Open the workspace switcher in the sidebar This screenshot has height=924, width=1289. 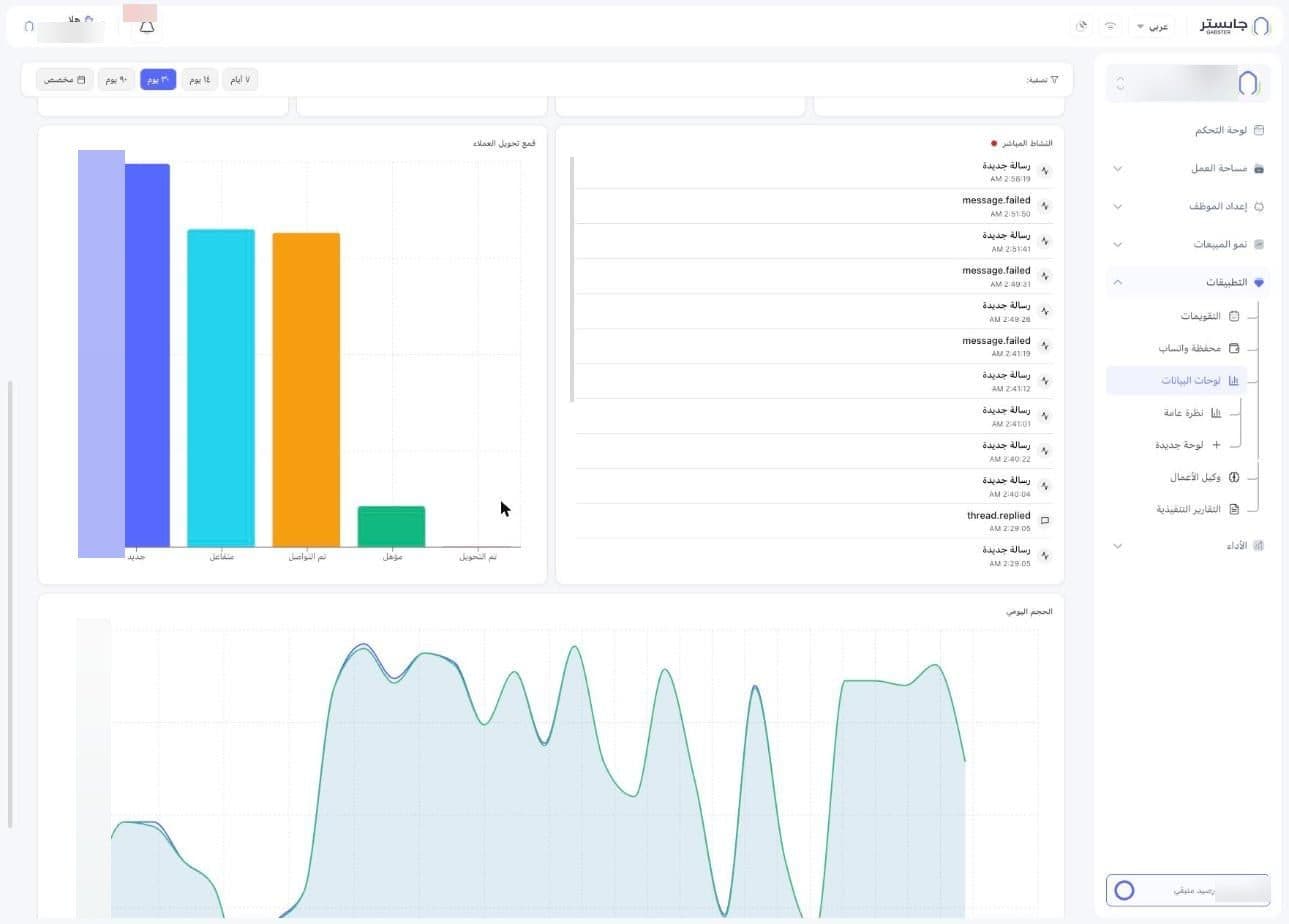click(1188, 83)
